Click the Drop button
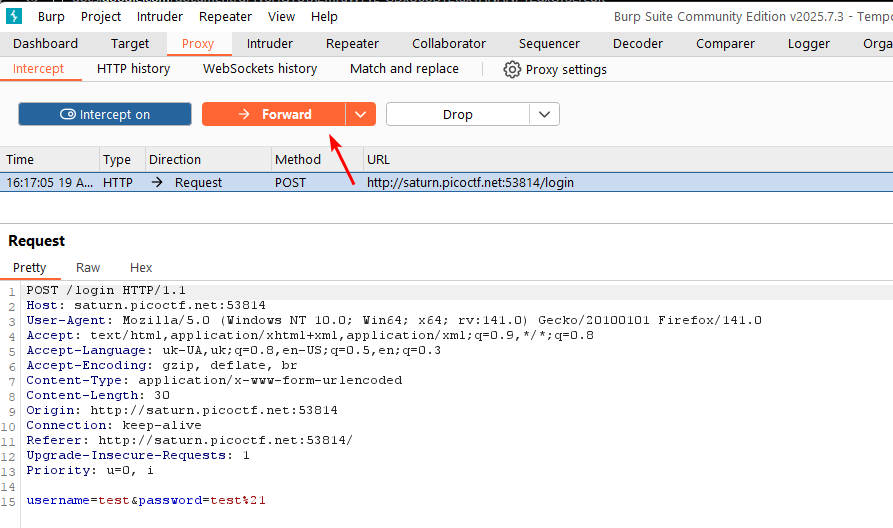 [x=457, y=114]
